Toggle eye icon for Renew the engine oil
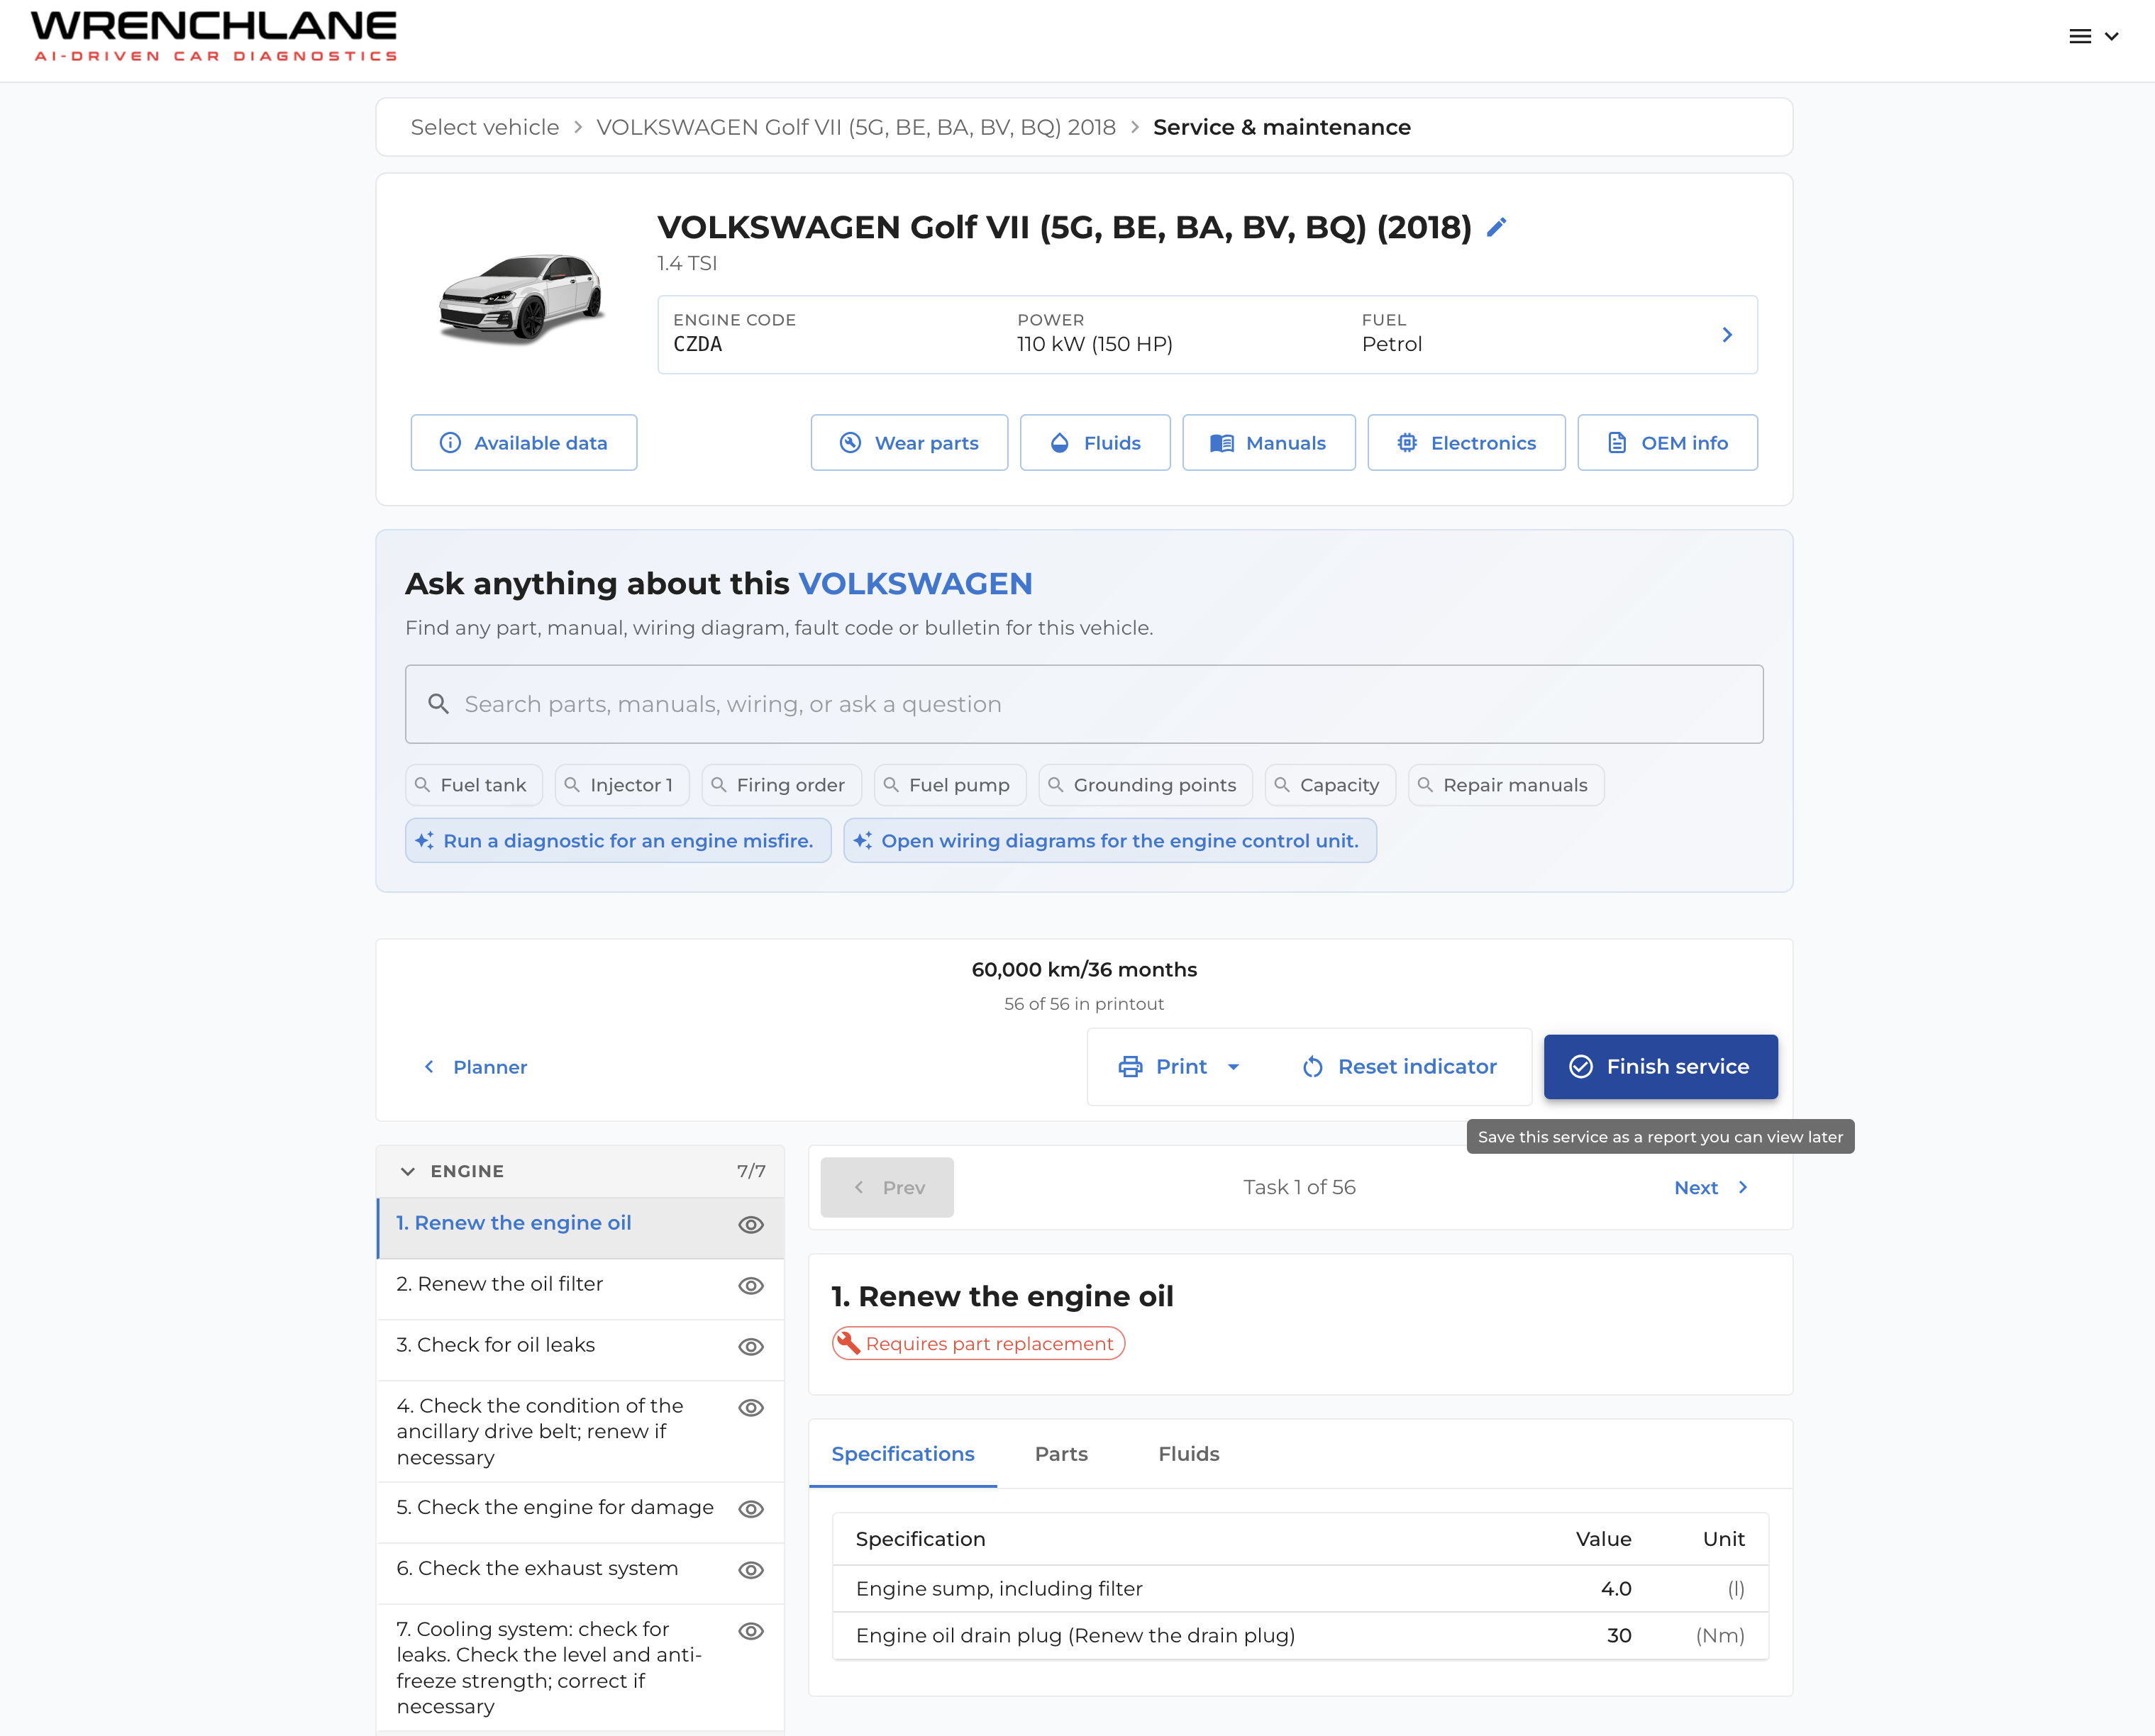Screen dimensions: 2155x1736 751,1225
